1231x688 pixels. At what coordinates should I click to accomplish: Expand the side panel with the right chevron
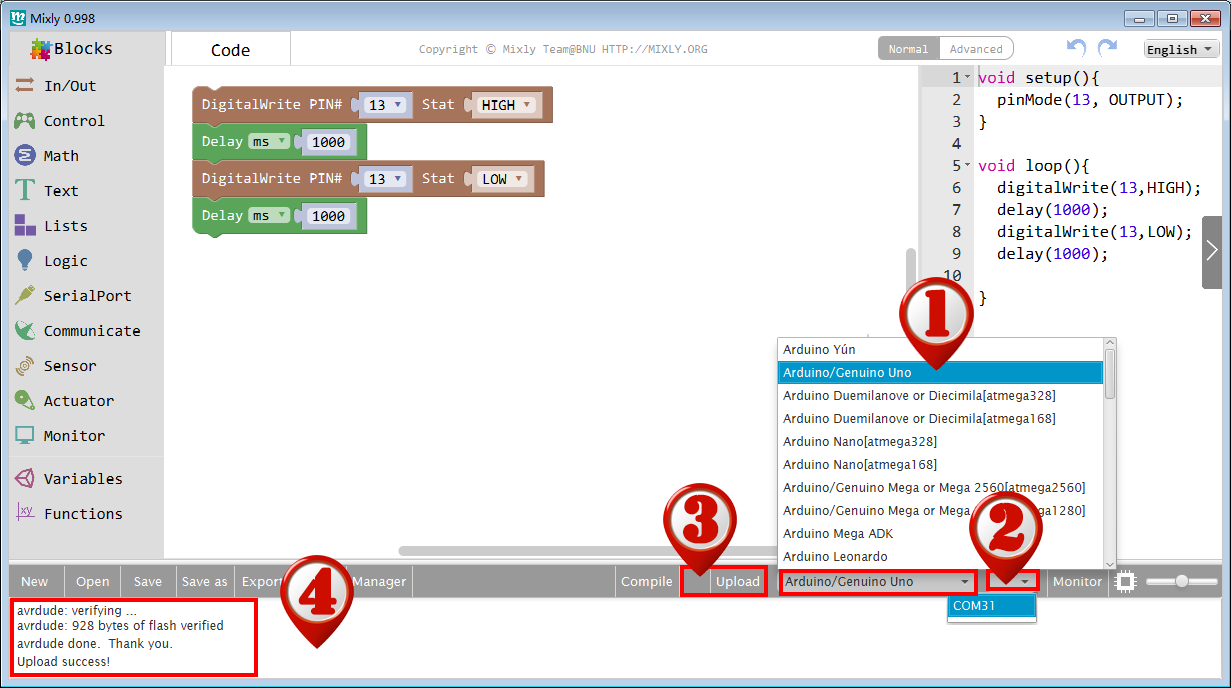tap(1212, 252)
